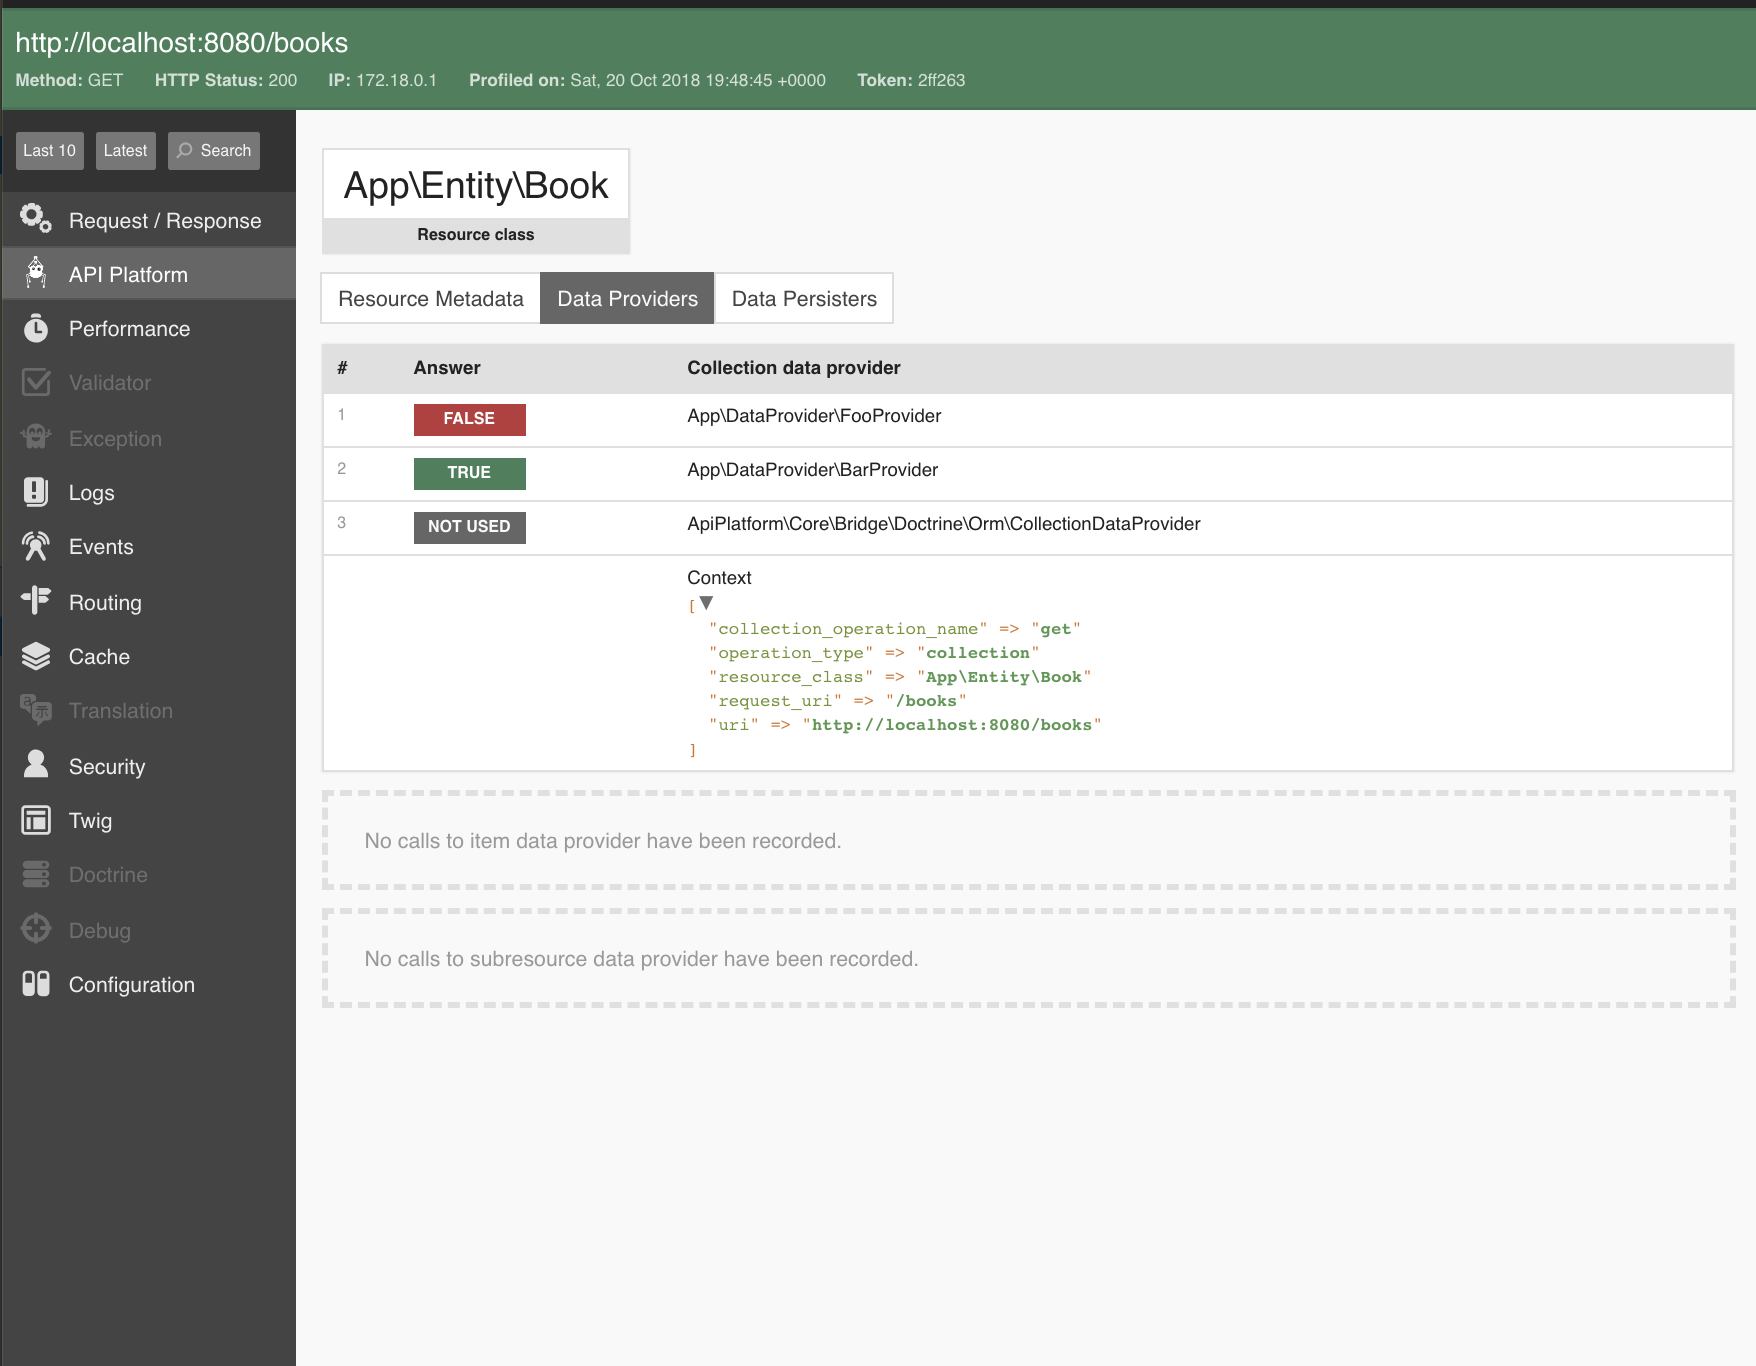Image resolution: width=1756 pixels, height=1366 pixels.
Task: Click the Search button
Action: point(214,150)
